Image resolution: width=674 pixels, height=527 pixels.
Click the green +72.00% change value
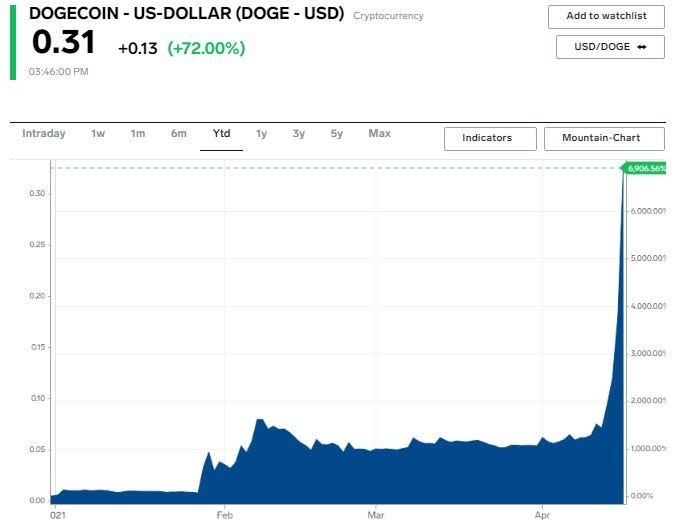(206, 48)
